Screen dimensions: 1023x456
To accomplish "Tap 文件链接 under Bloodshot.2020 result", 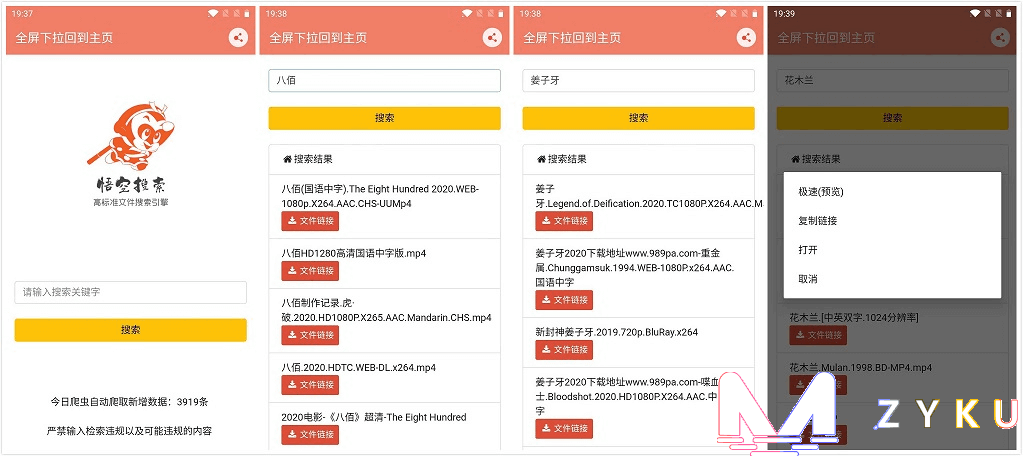I will point(564,429).
